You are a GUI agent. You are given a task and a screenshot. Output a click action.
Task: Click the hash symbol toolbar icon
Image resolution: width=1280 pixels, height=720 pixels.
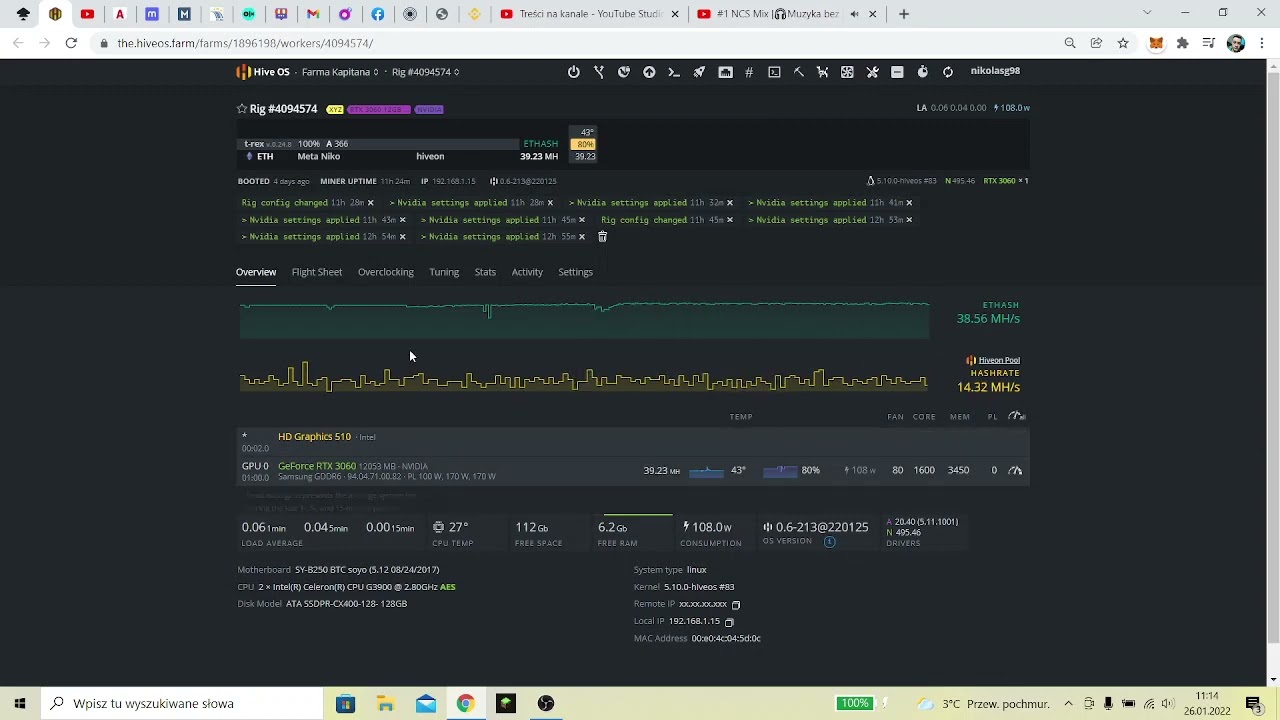click(749, 72)
